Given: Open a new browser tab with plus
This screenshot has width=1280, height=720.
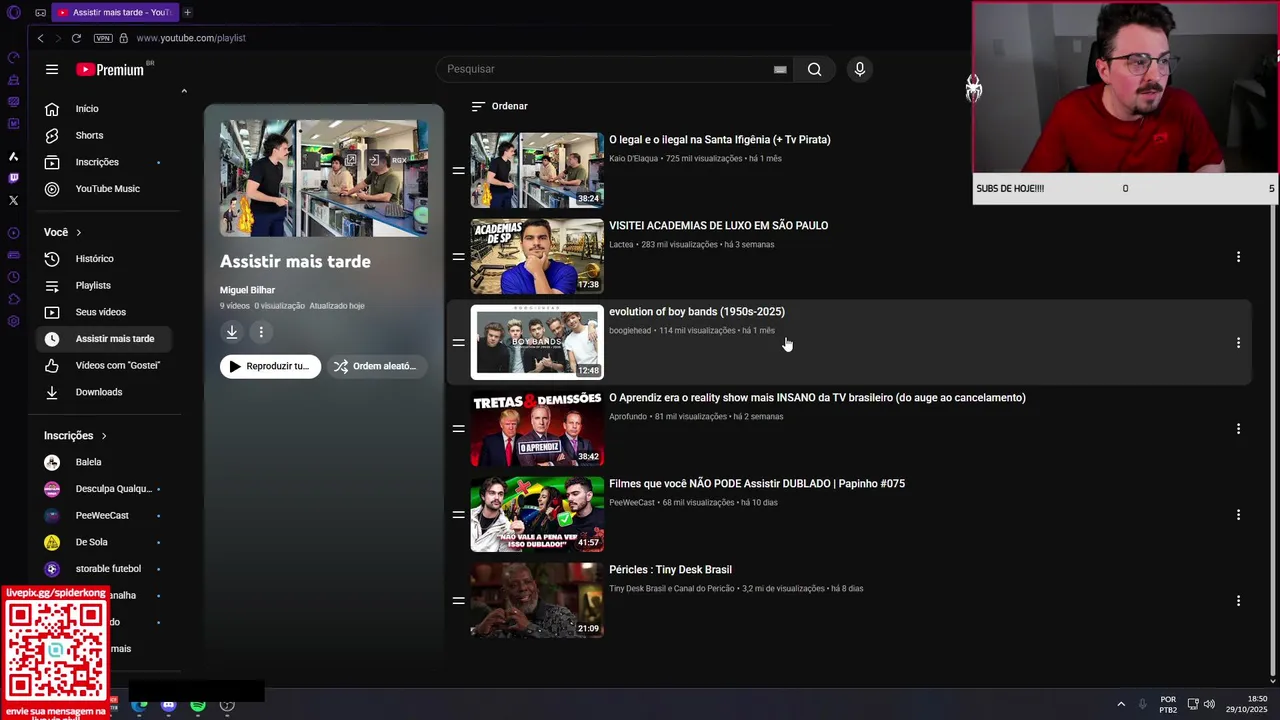Looking at the screenshot, I should tap(187, 12).
